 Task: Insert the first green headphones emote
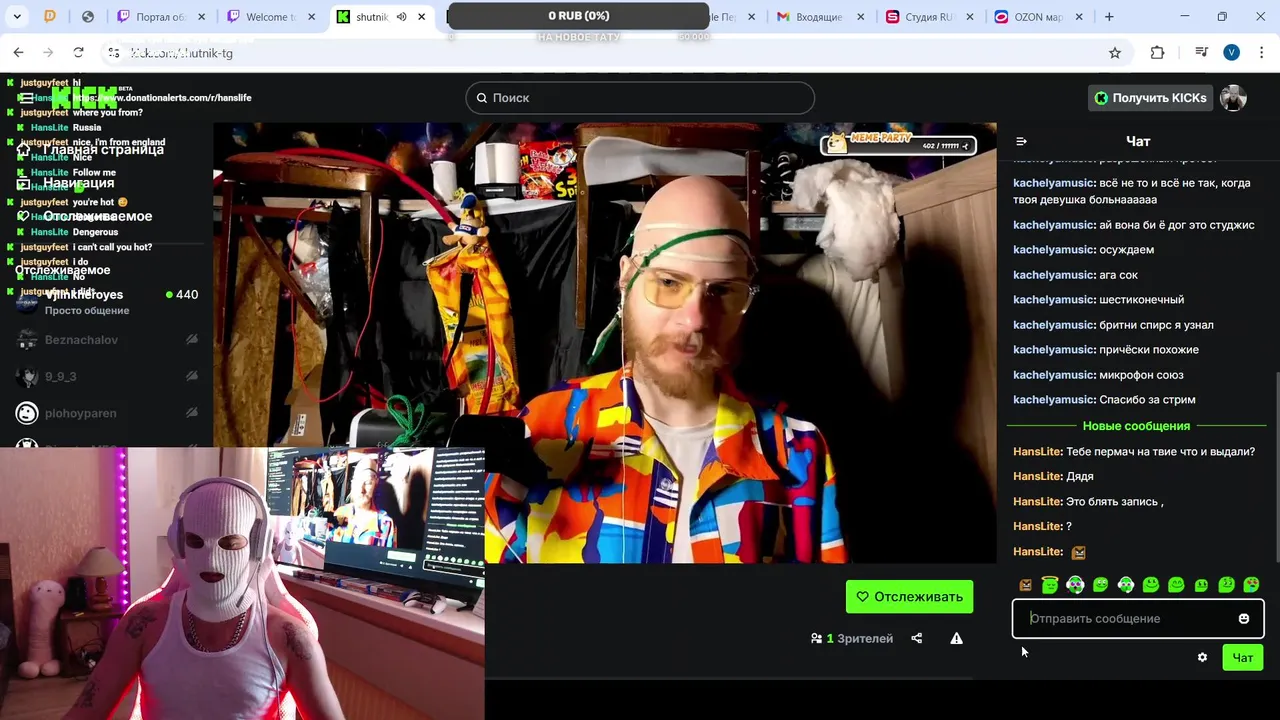[x=1075, y=585]
